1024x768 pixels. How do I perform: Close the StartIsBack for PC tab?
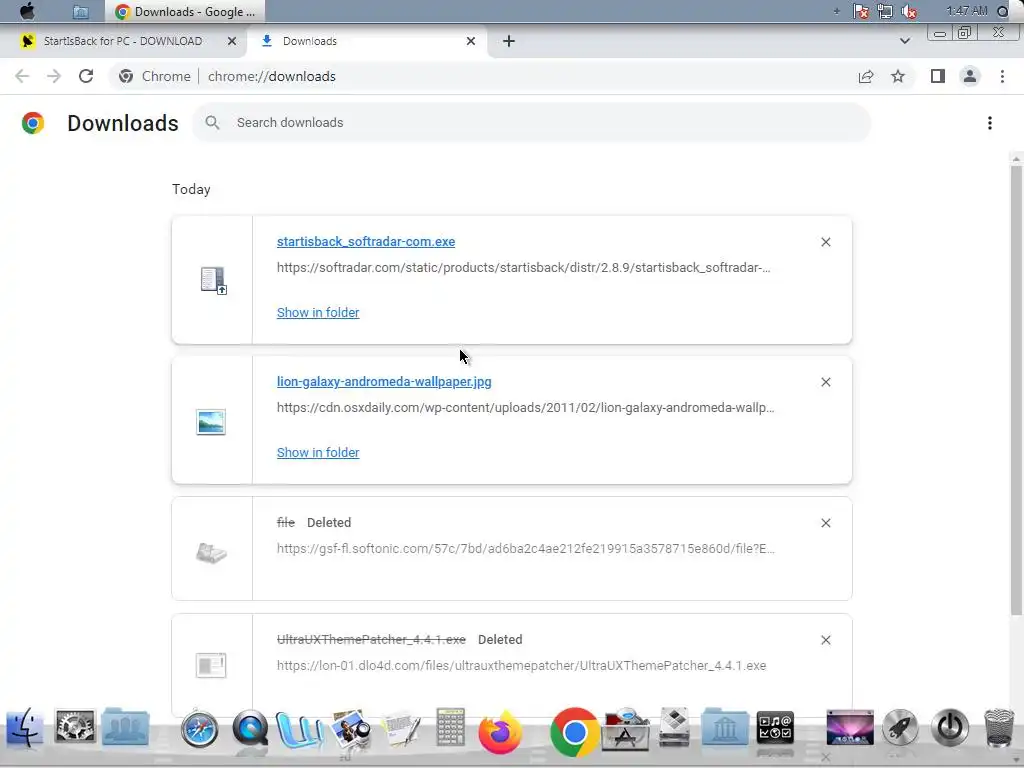(x=232, y=41)
